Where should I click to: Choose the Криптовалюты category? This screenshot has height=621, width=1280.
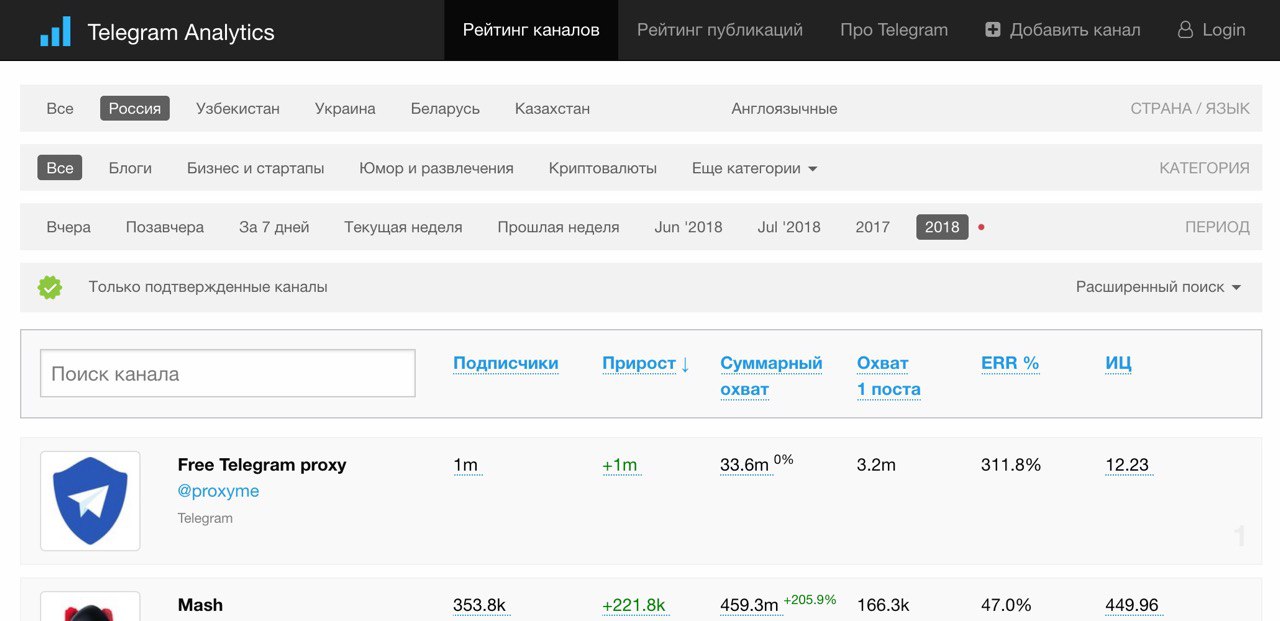[603, 168]
